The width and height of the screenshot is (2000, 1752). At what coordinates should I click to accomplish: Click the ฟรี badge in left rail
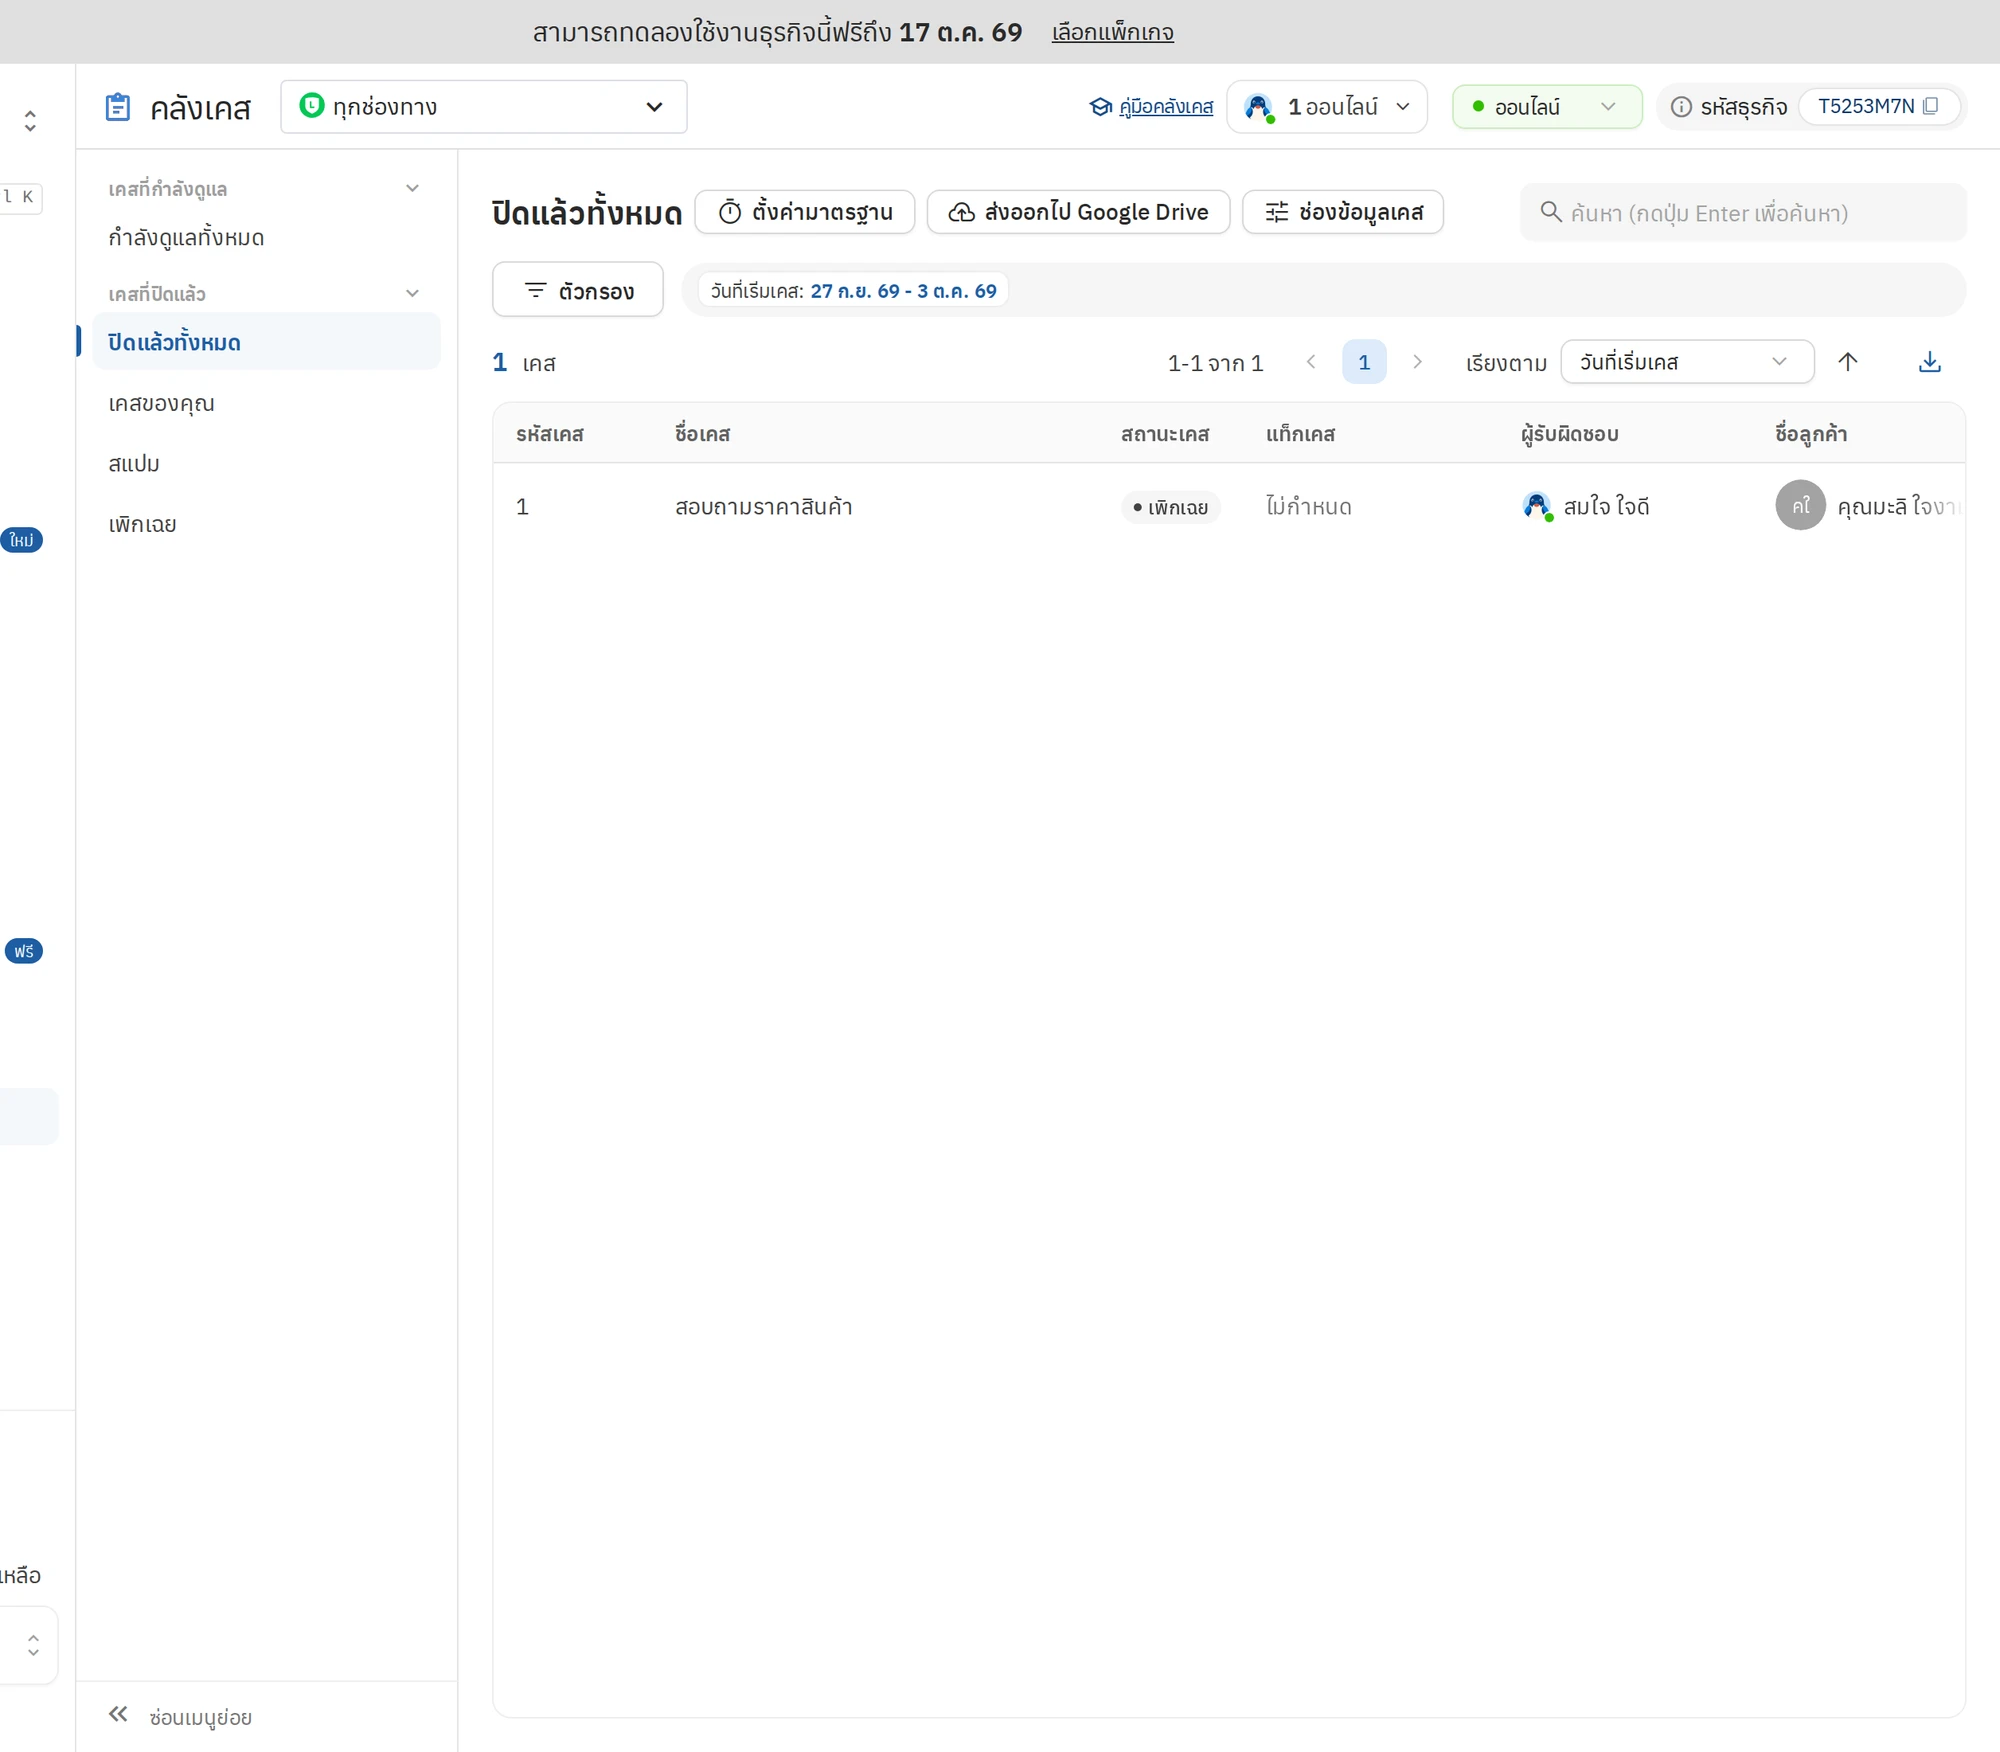(x=24, y=951)
